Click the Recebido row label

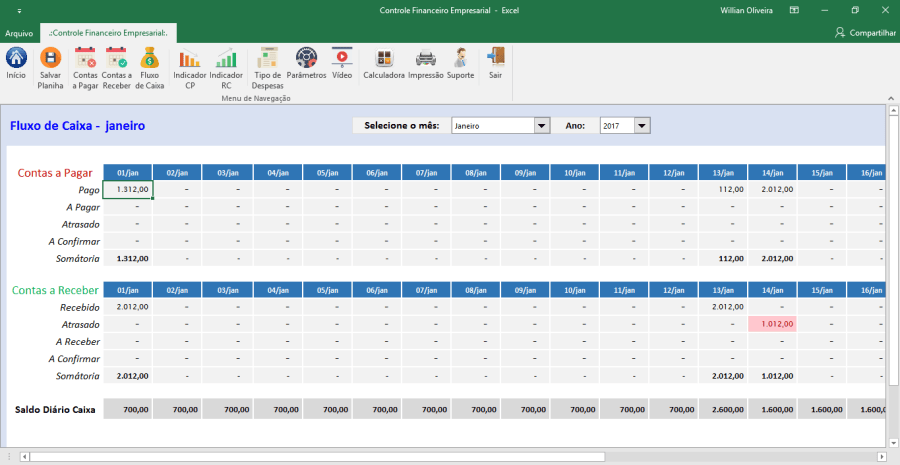click(80, 307)
